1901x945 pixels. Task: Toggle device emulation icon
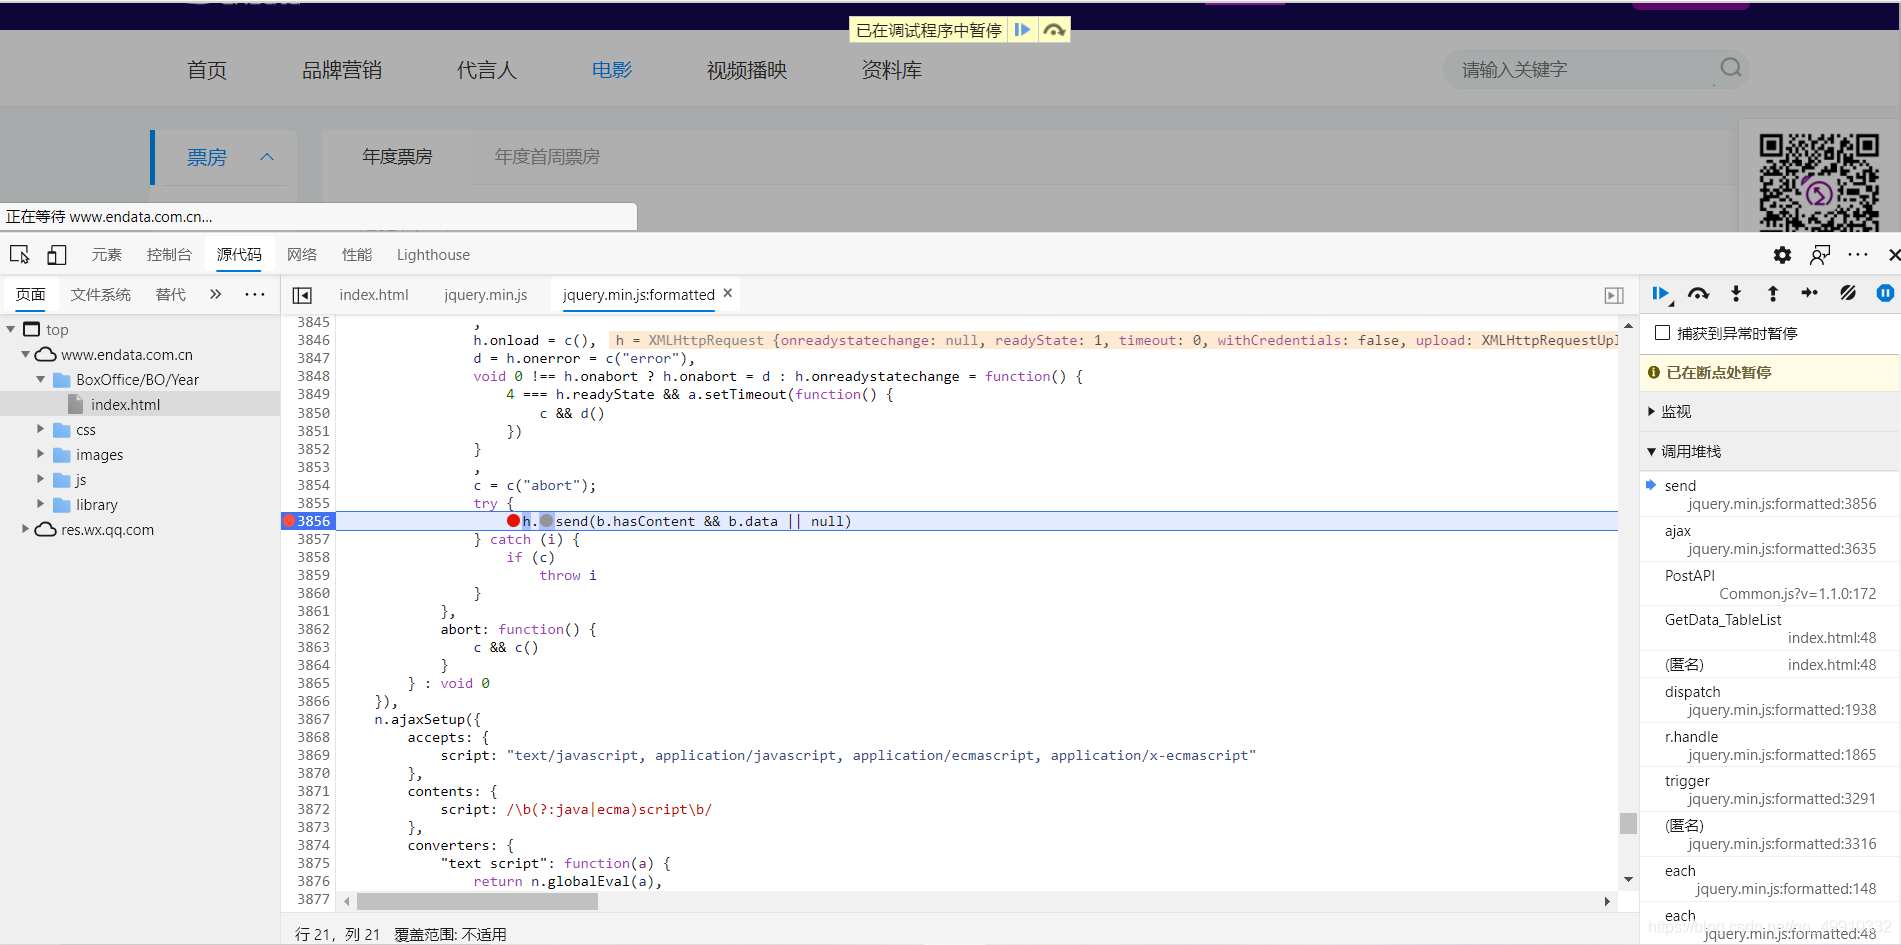pos(57,255)
